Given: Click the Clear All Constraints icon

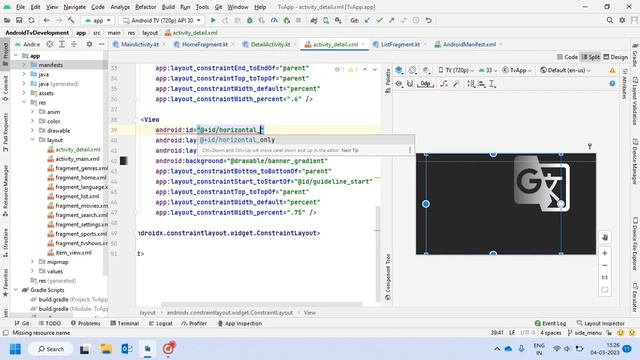Looking at the screenshot, I should 444,84.
